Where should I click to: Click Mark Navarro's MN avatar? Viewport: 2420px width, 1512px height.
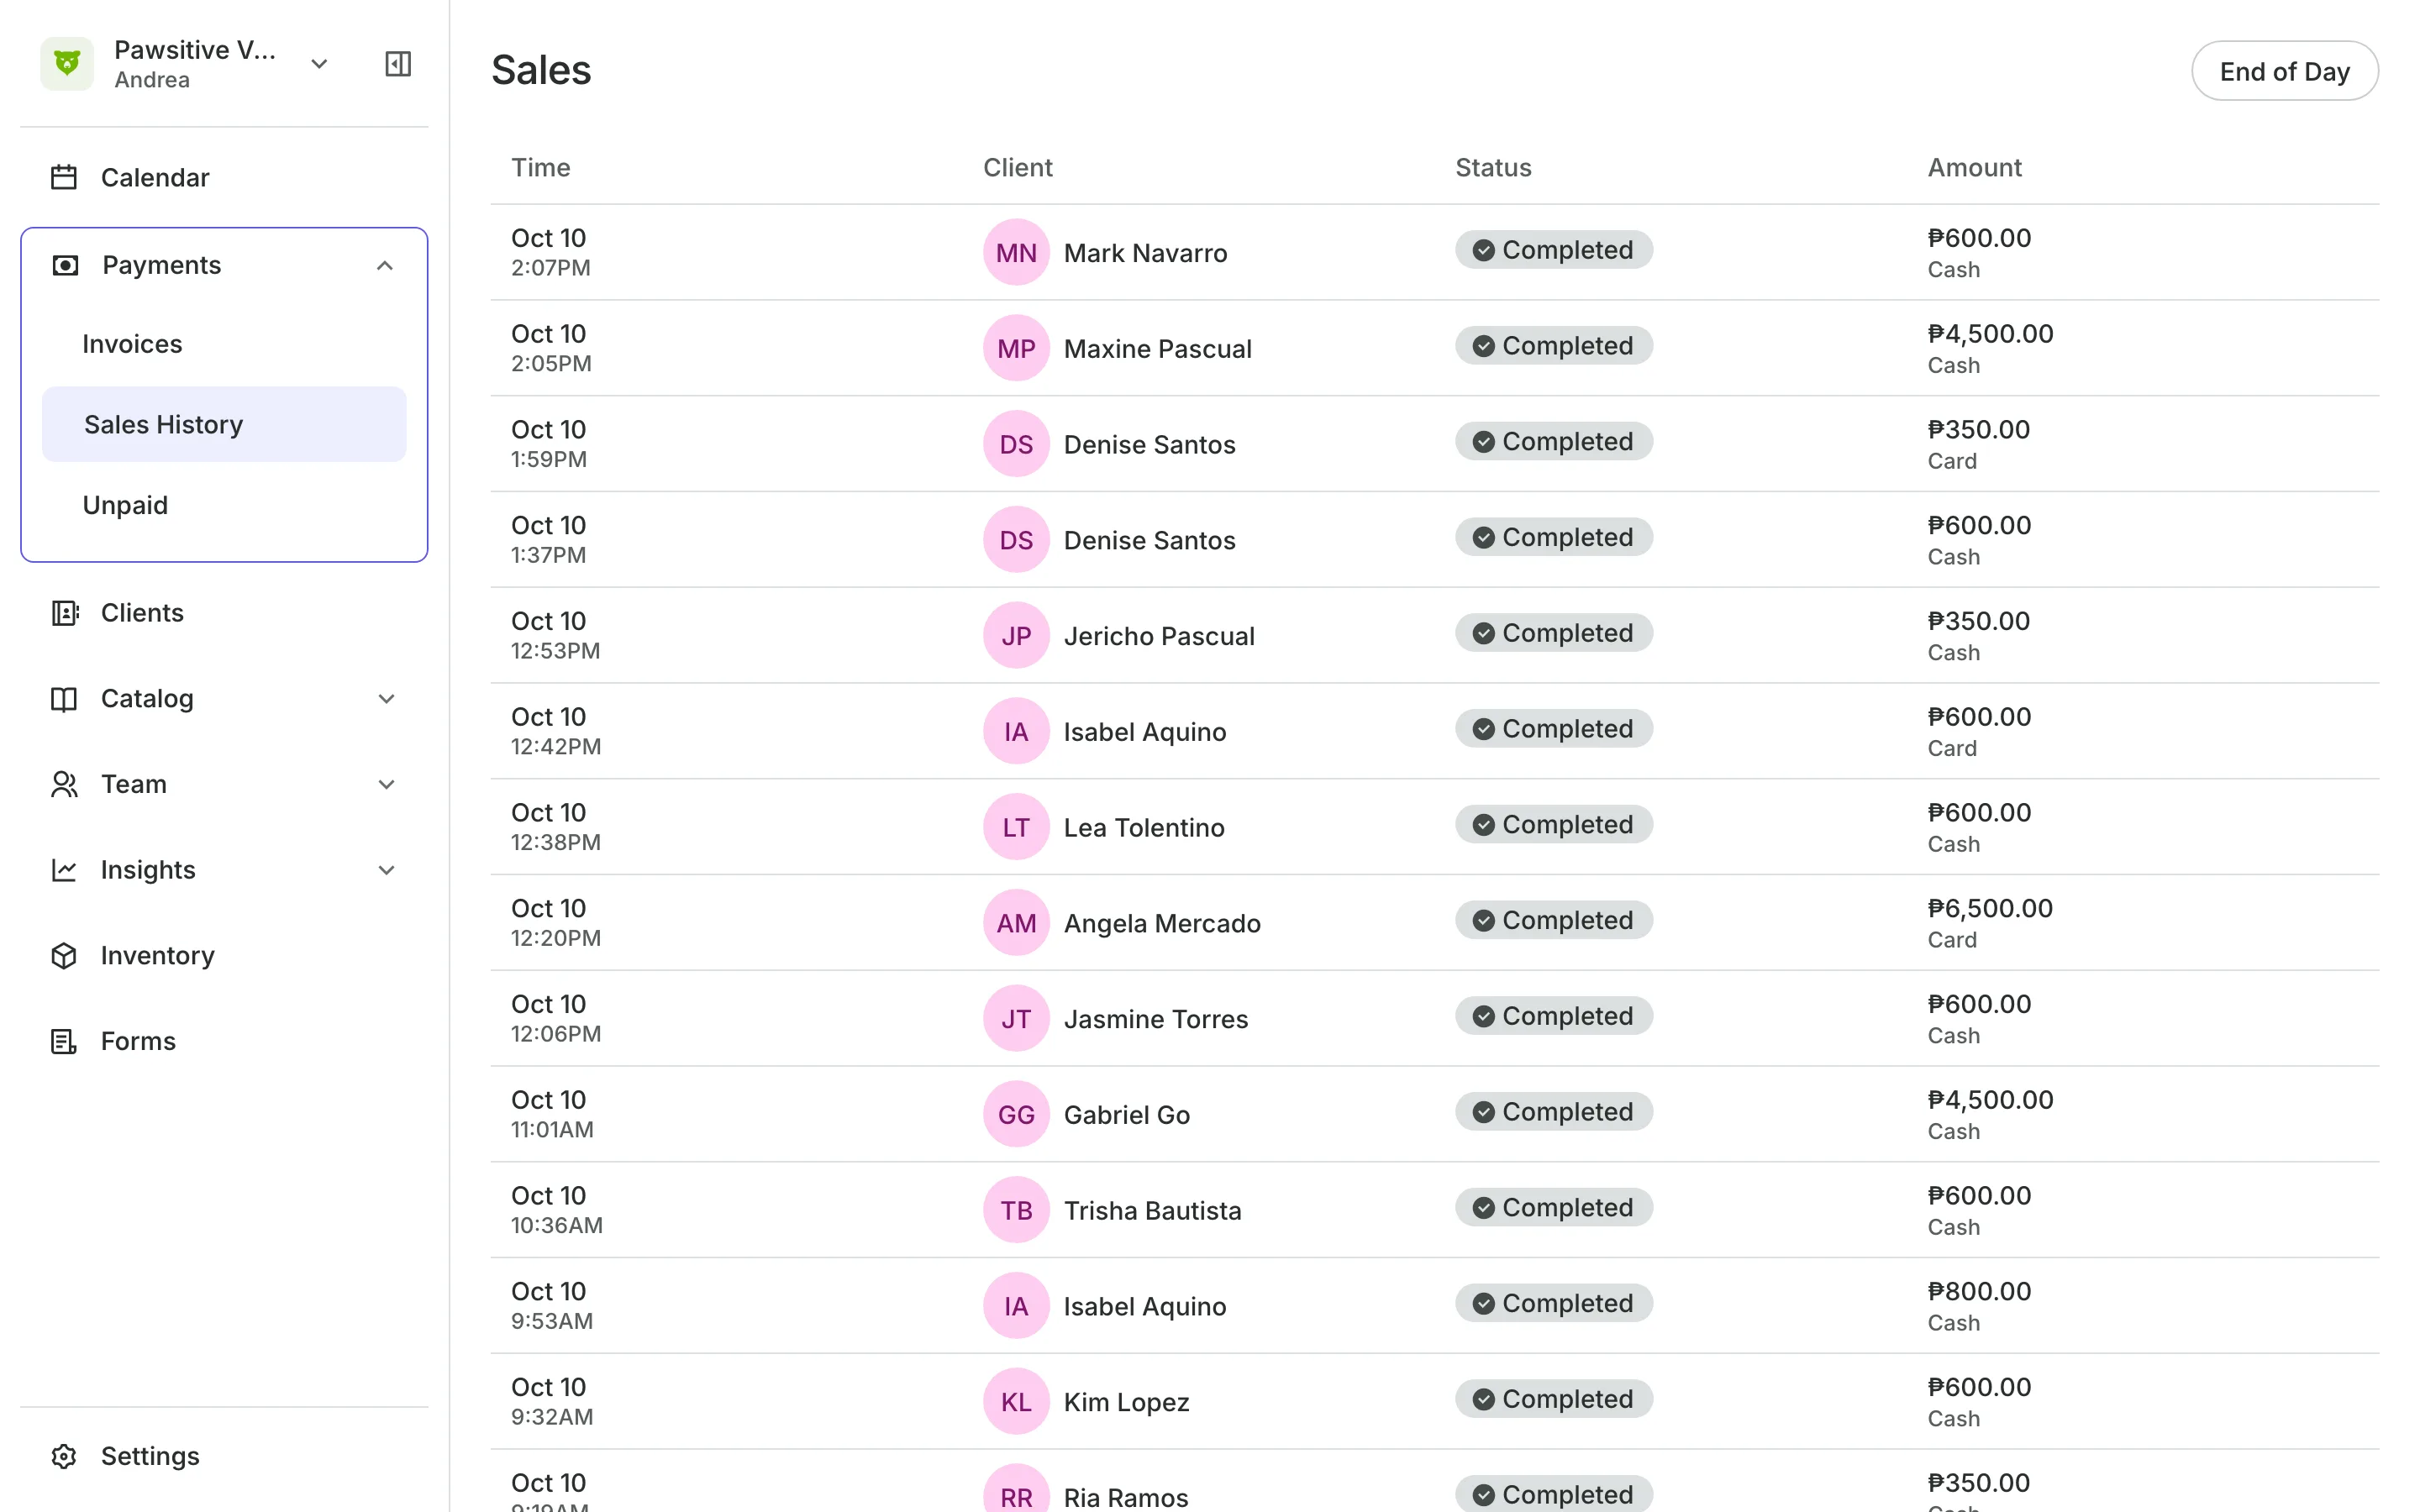(1016, 252)
